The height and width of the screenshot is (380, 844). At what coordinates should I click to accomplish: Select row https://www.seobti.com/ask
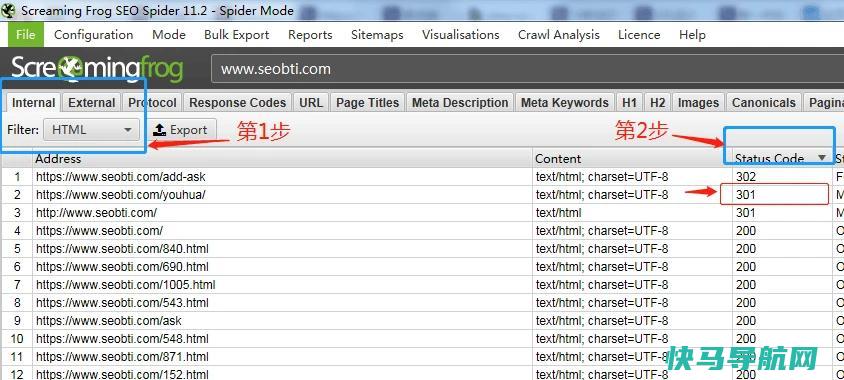point(422,321)
